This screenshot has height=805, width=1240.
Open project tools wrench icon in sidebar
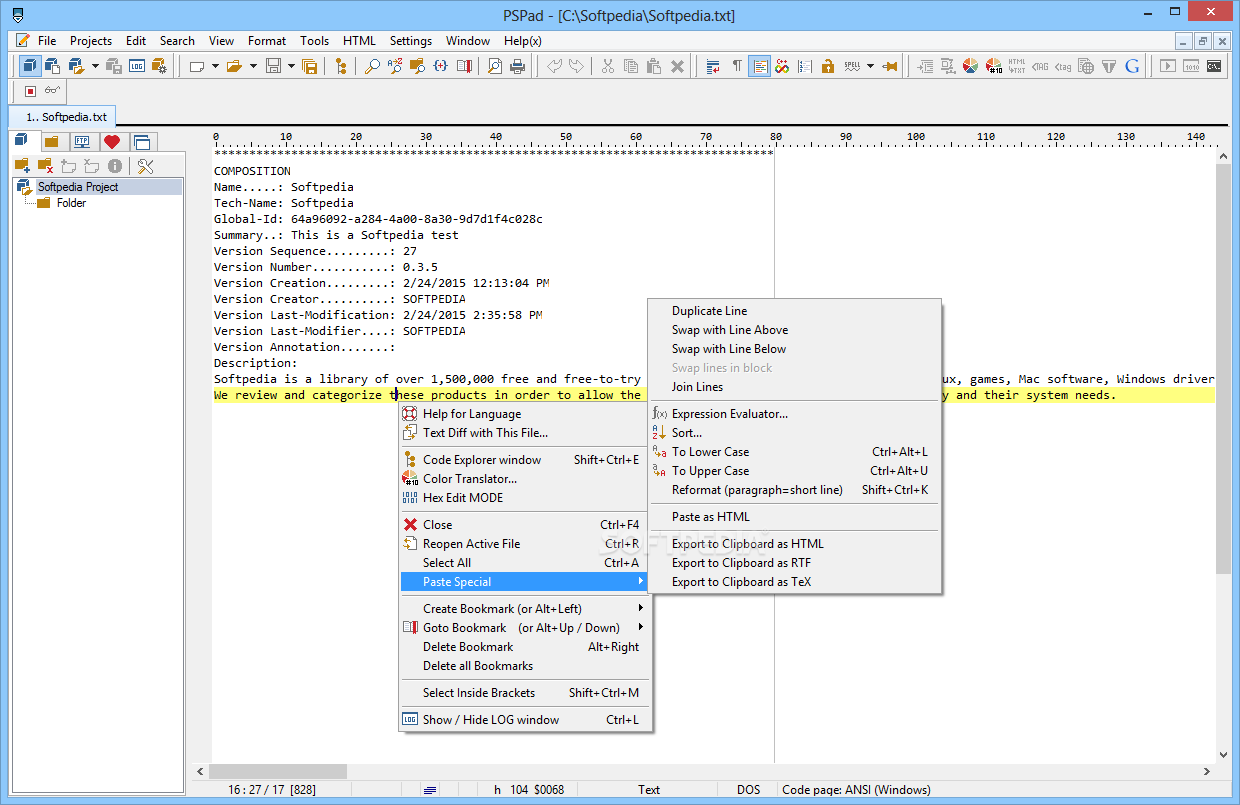point(145,166)
